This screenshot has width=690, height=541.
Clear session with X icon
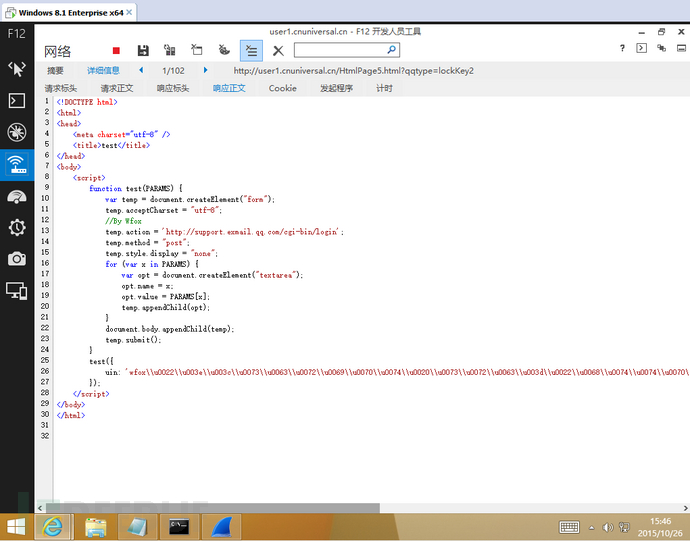(x=278, y=51)
